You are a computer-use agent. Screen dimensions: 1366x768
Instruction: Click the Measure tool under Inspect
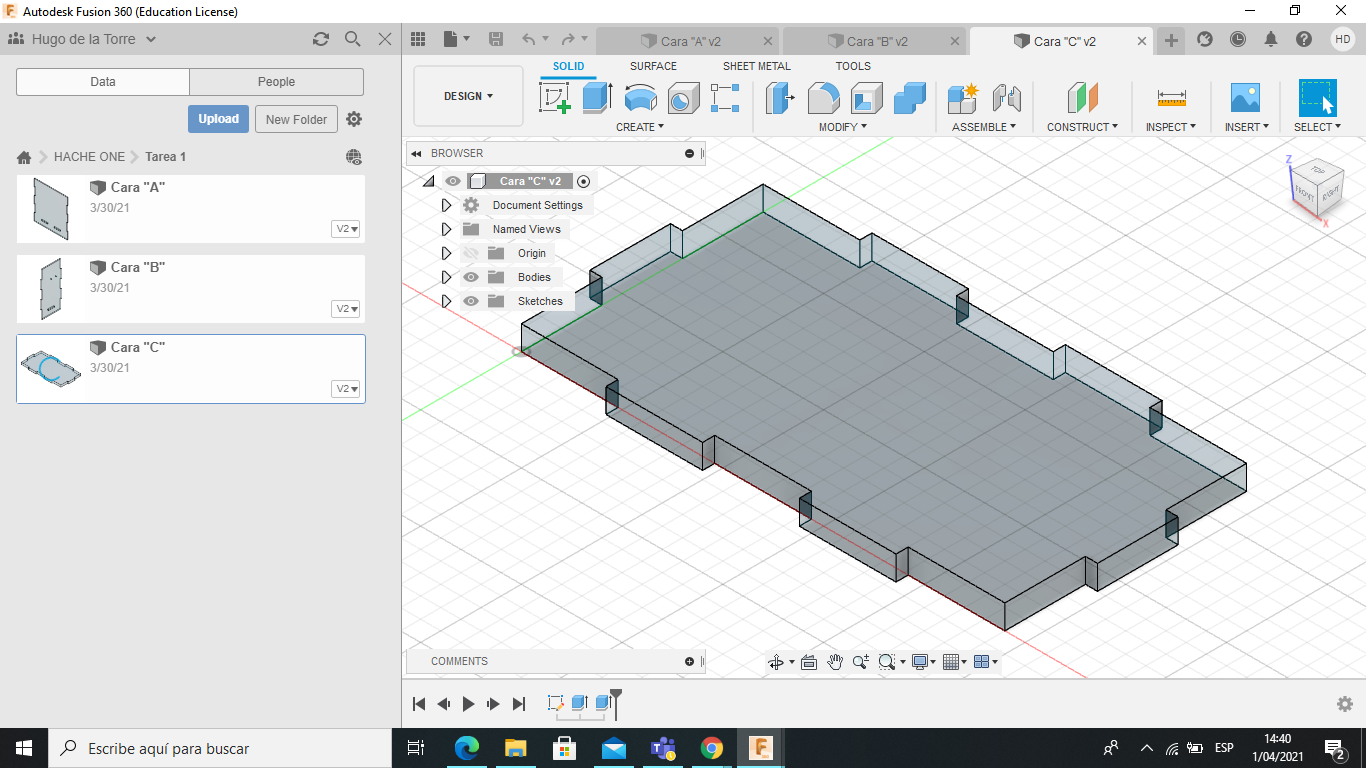[1171, 98]
